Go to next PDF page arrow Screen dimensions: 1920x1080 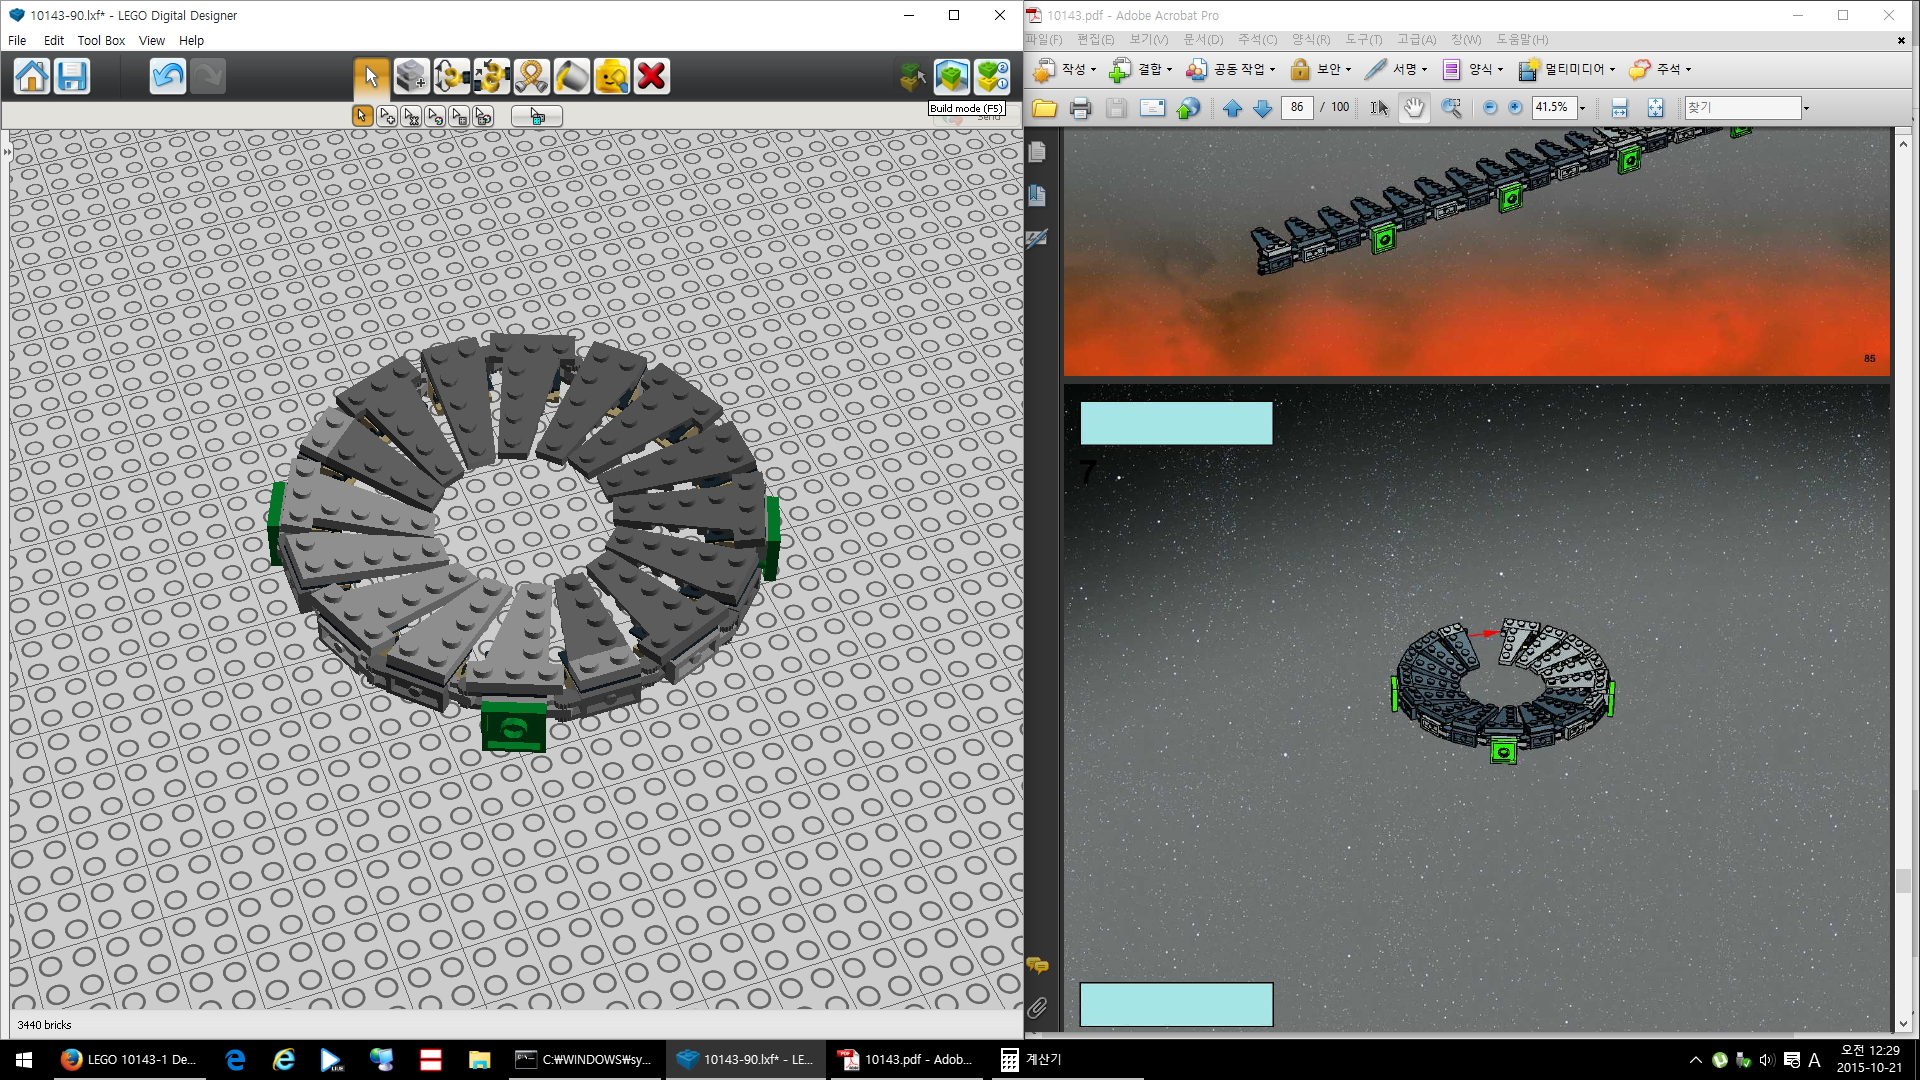click(x=1263, y=108)
